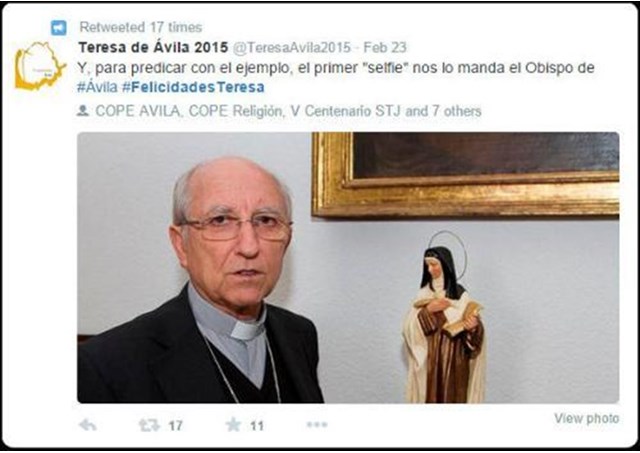Open the attached photo with the Saint Teresa statue
This screenshot has width=640, height=453.
[348, 268]
